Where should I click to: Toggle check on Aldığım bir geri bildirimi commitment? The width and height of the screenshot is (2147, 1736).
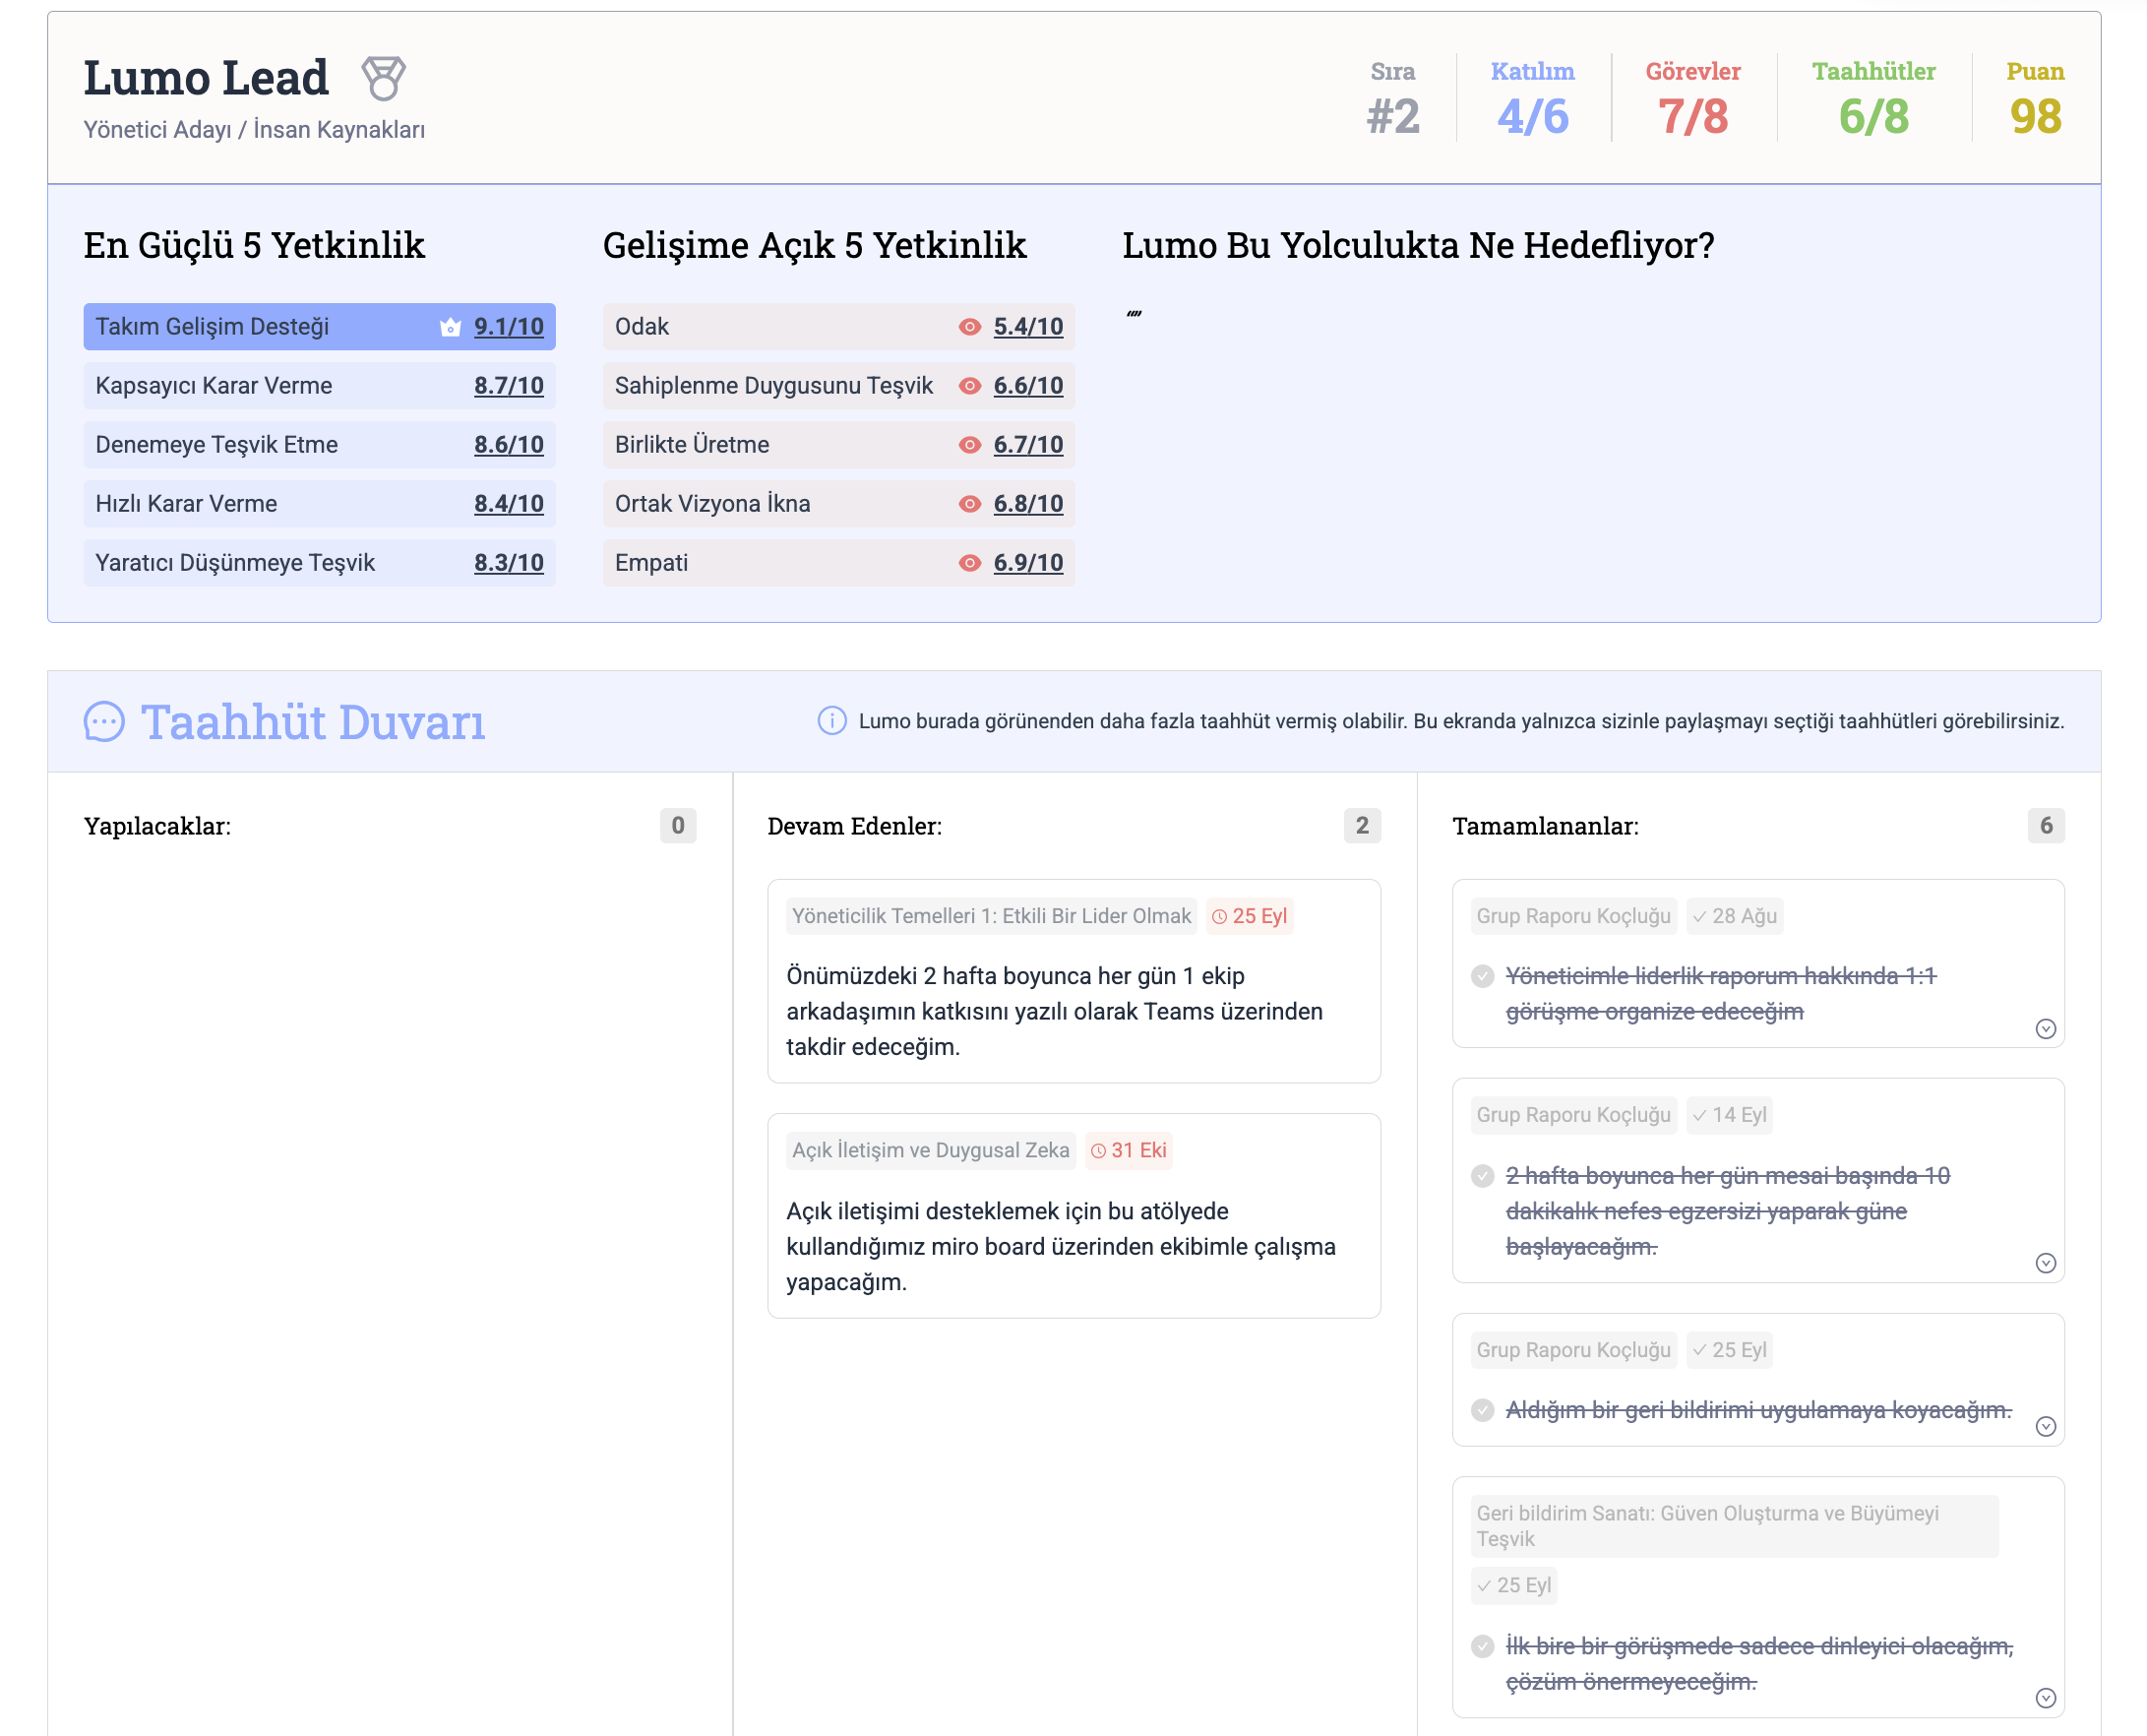click(1482, 1410)
